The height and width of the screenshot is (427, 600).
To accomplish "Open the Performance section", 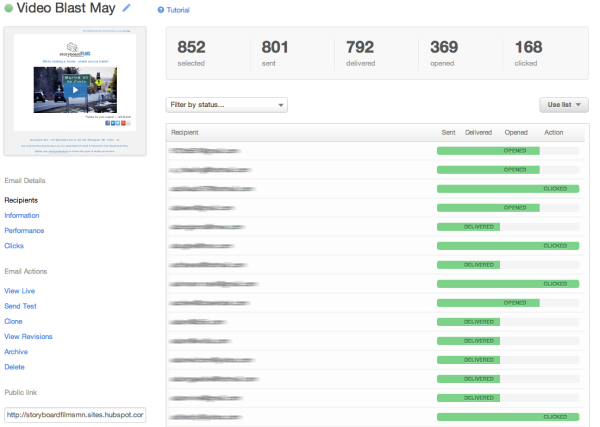I will pos(24,231).
